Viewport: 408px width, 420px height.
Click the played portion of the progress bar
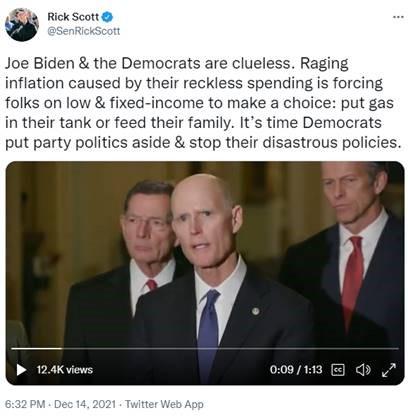[36, 349]
